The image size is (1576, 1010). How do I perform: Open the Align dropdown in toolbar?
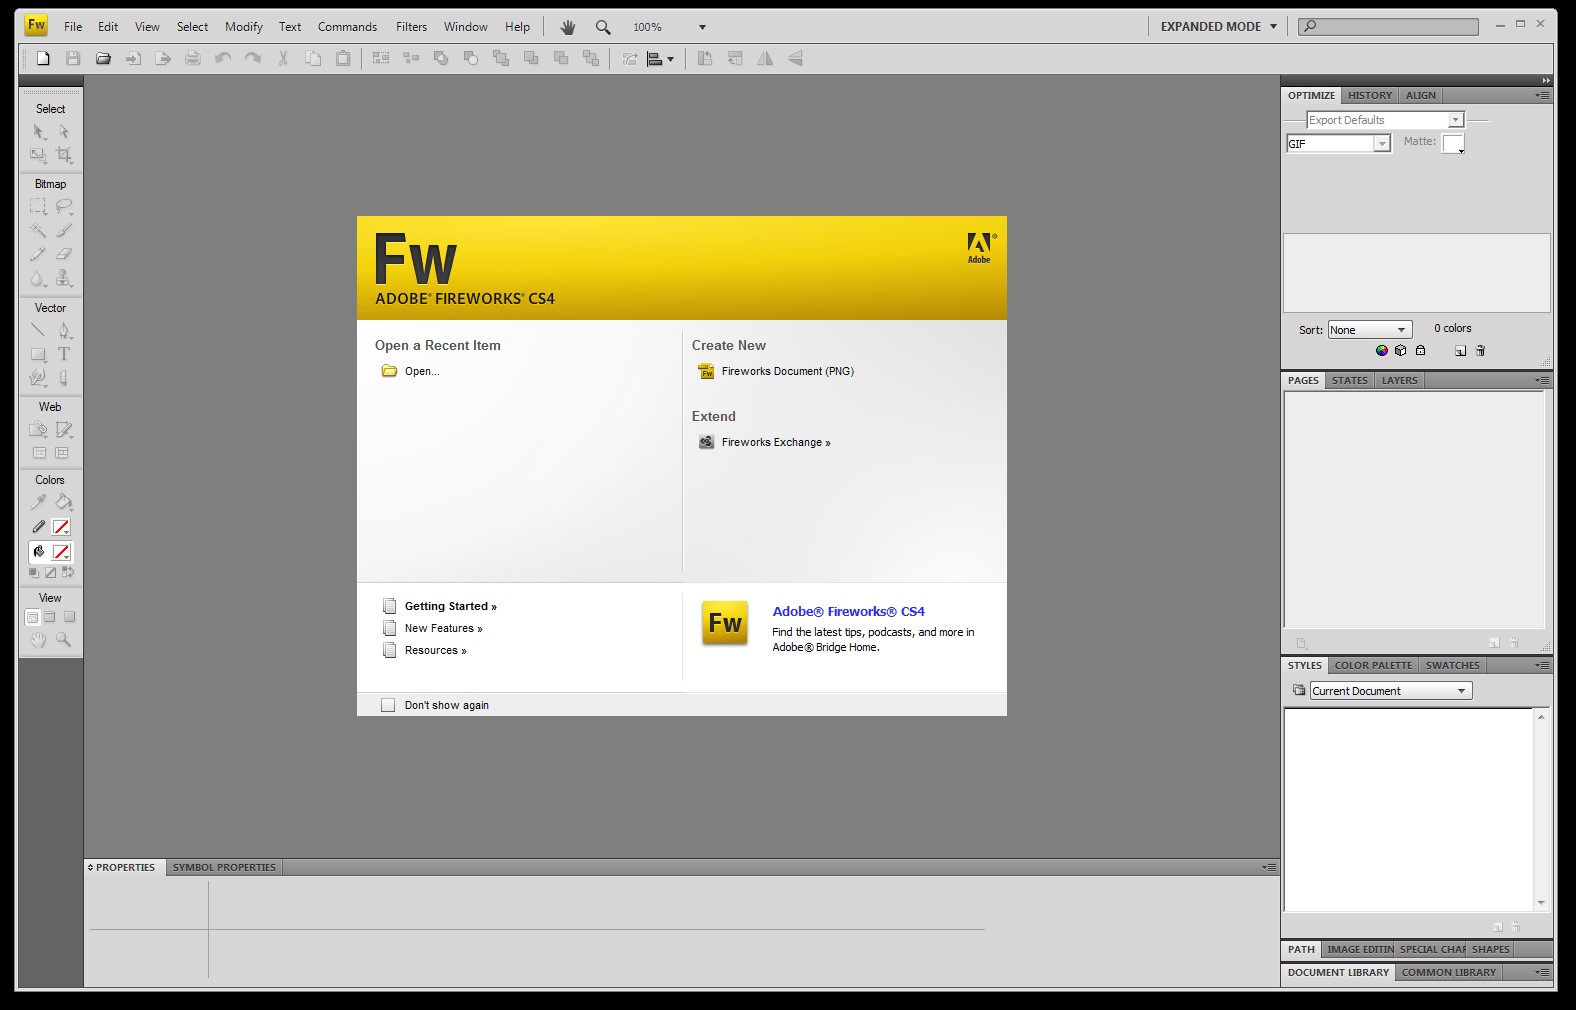[661, 59]
